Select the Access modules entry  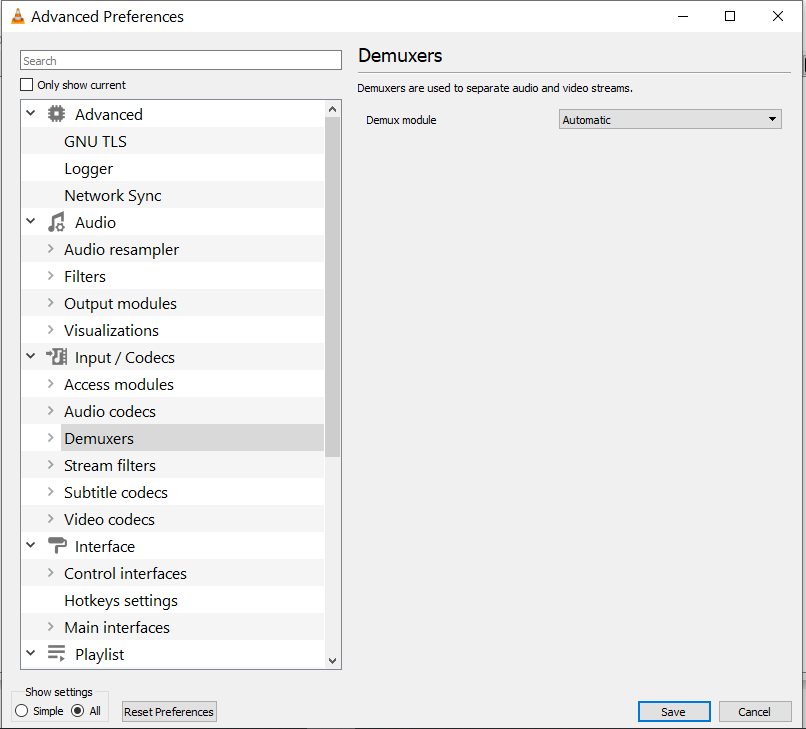119,385
